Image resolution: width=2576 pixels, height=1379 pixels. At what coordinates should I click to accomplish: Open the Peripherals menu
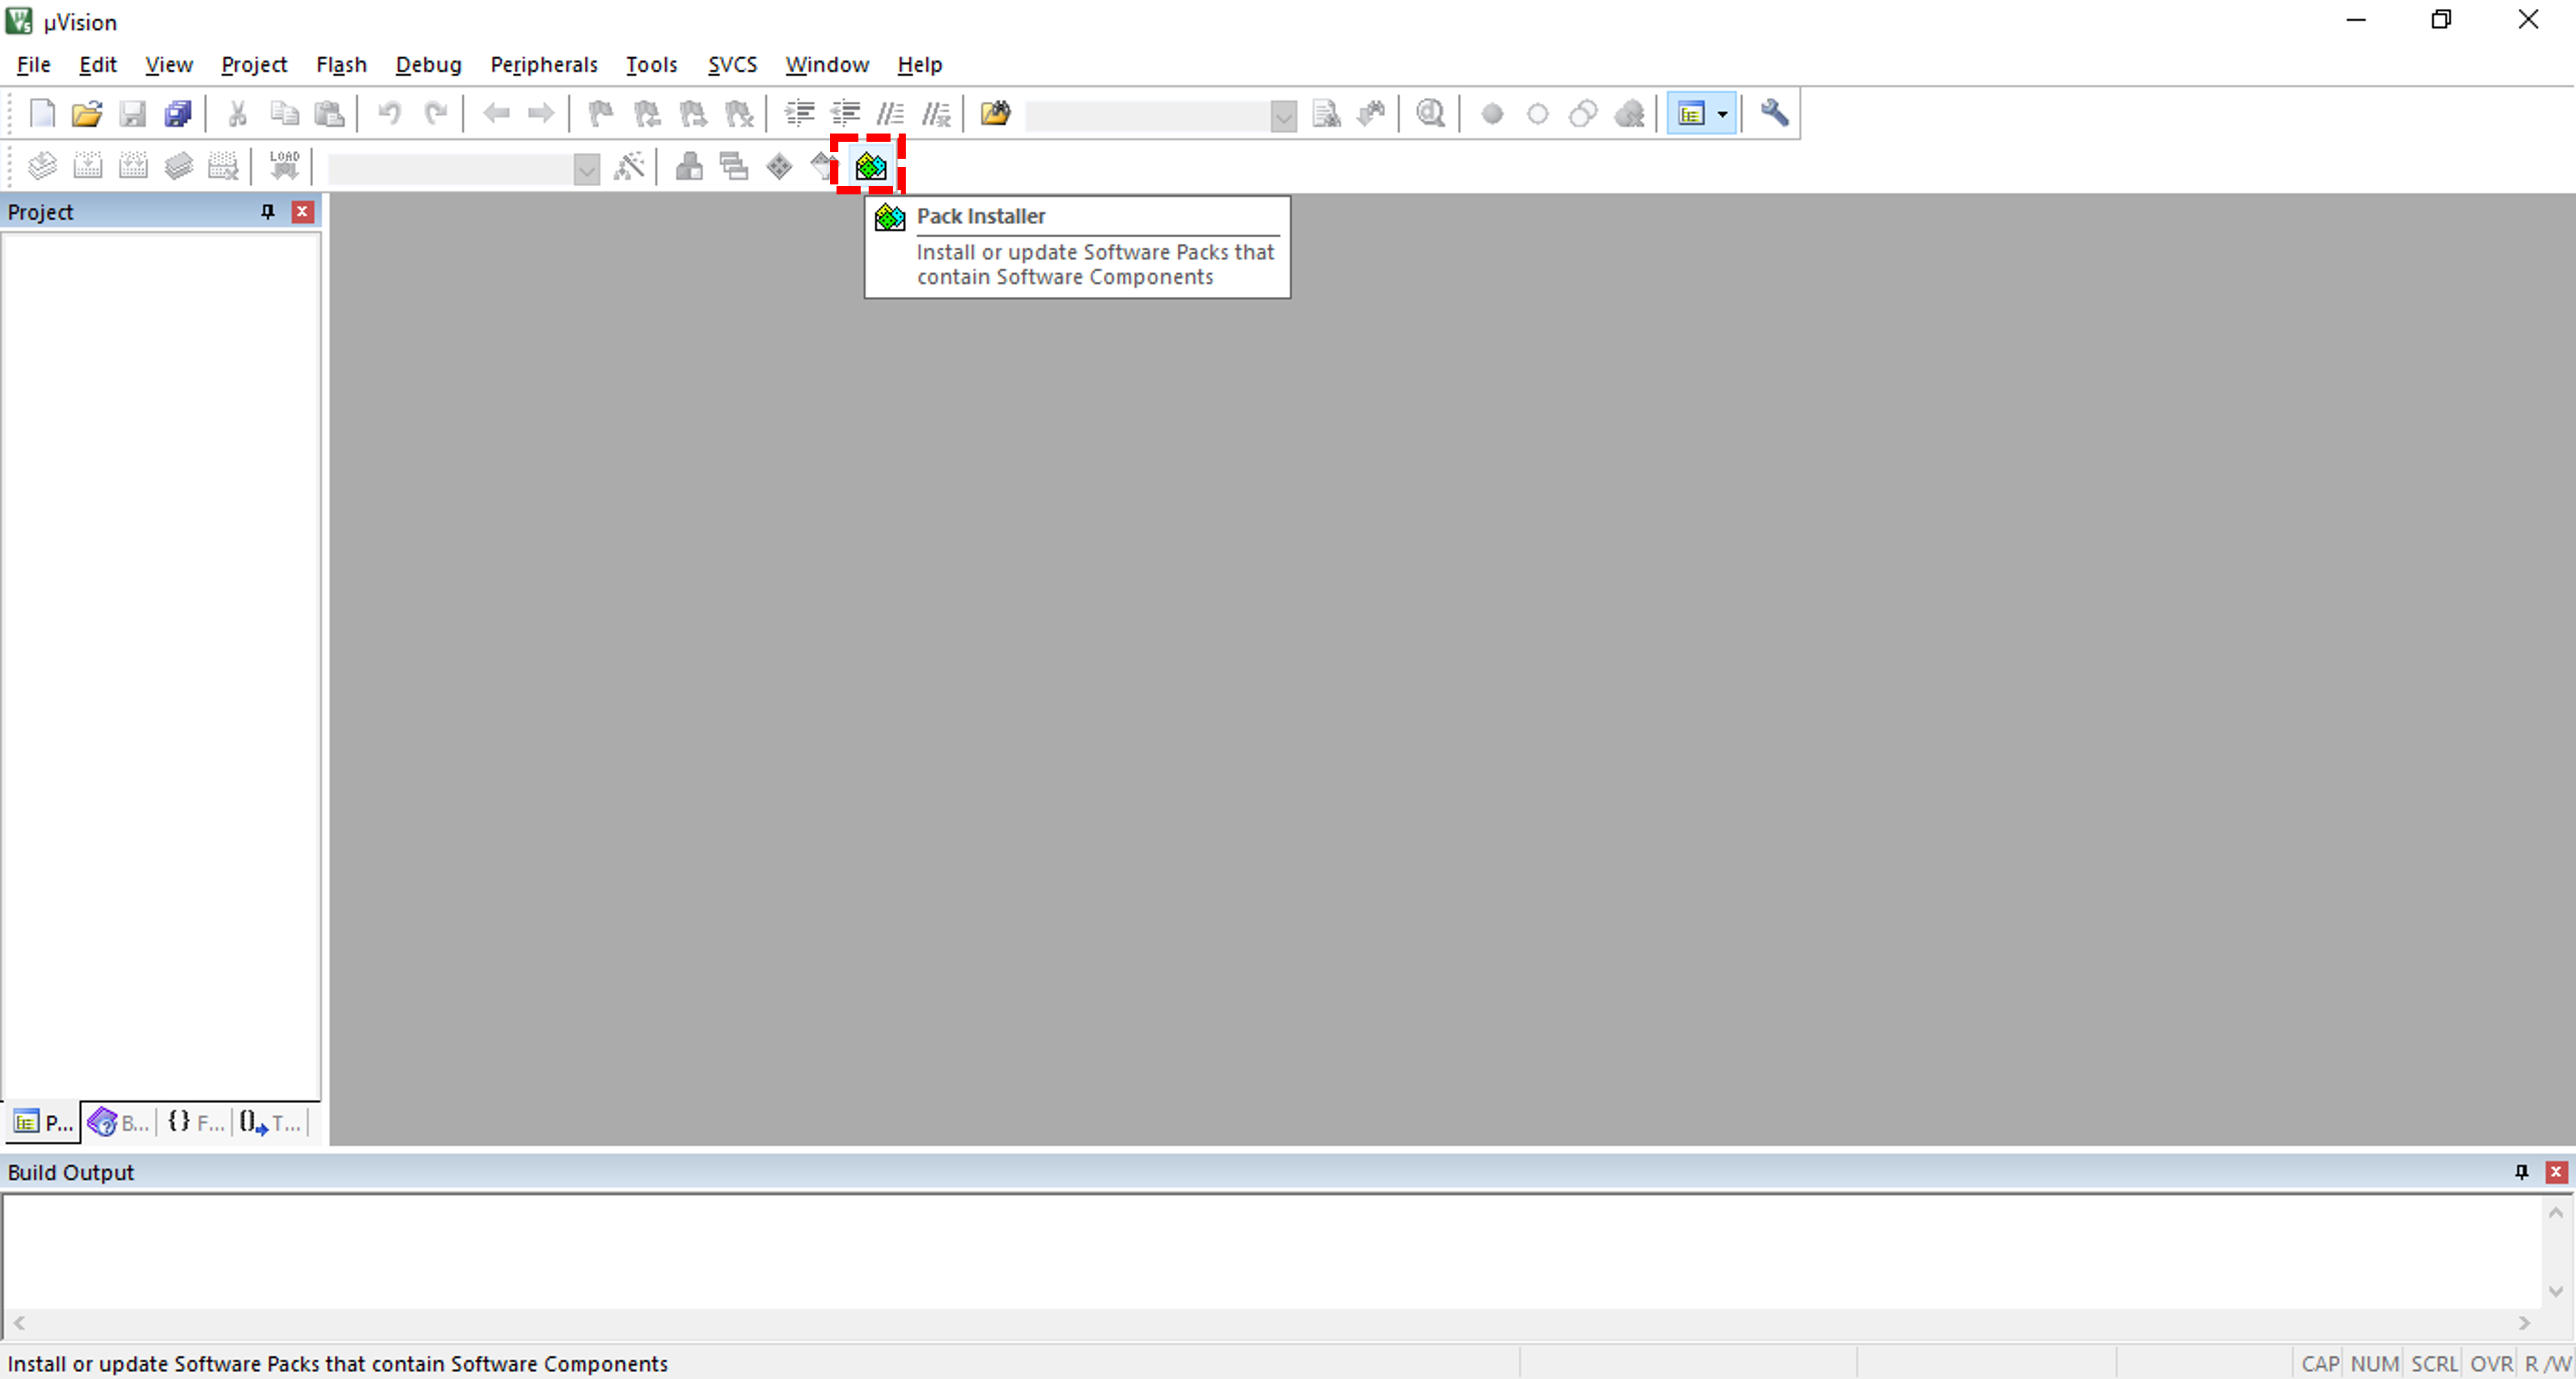543,65
